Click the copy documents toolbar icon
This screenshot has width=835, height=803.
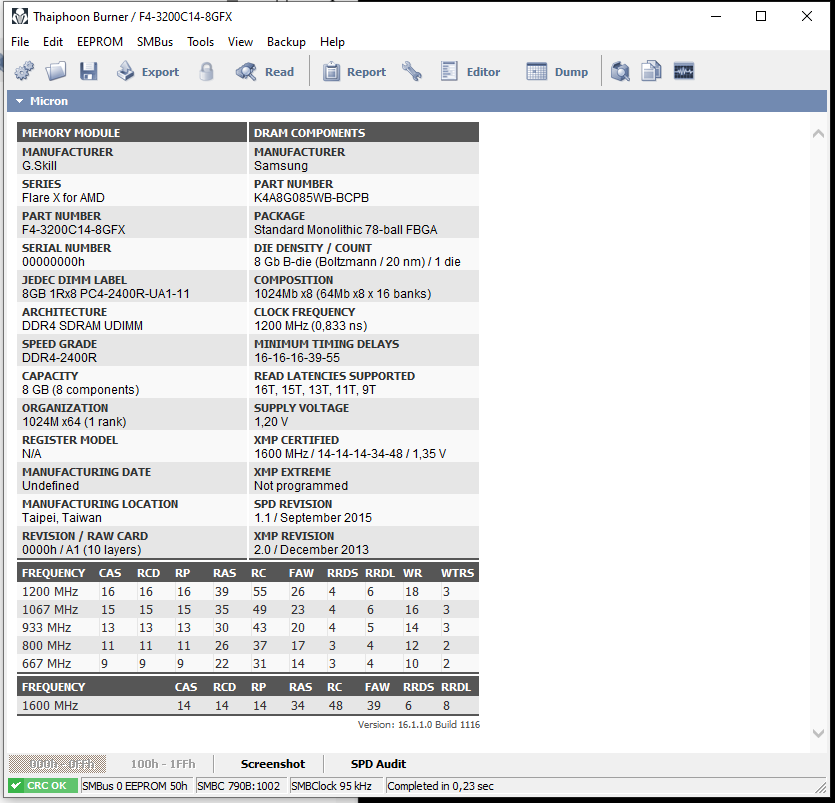pyautogui.click(x=651, y=71)
